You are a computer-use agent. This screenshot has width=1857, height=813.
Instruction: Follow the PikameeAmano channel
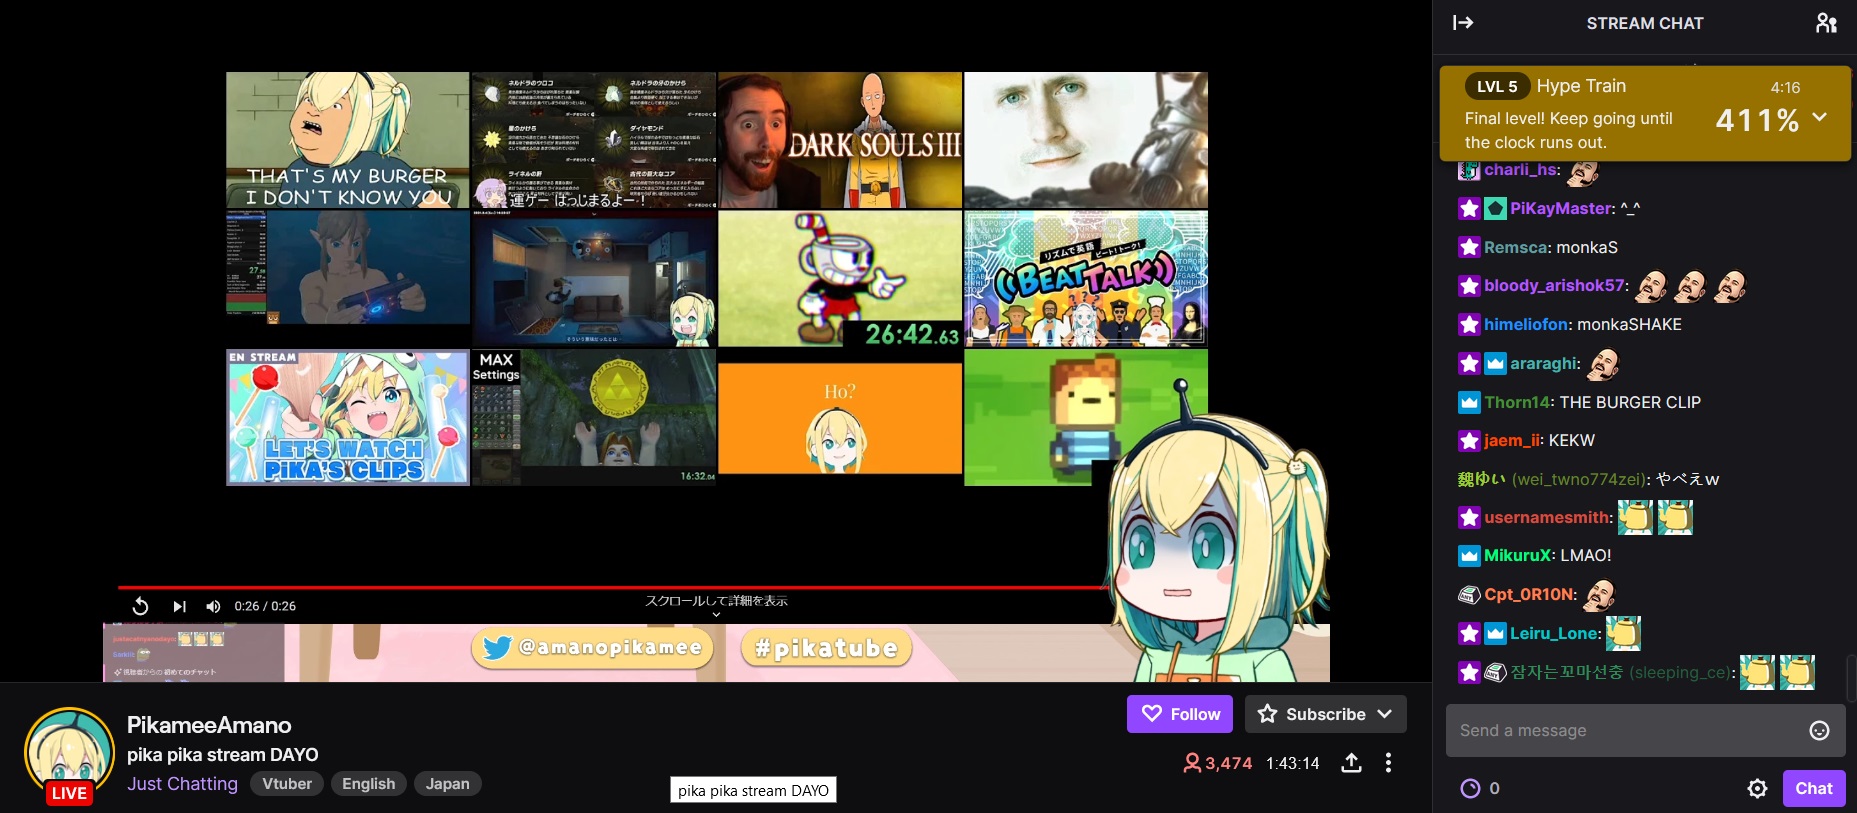[x=1180, y=714]
